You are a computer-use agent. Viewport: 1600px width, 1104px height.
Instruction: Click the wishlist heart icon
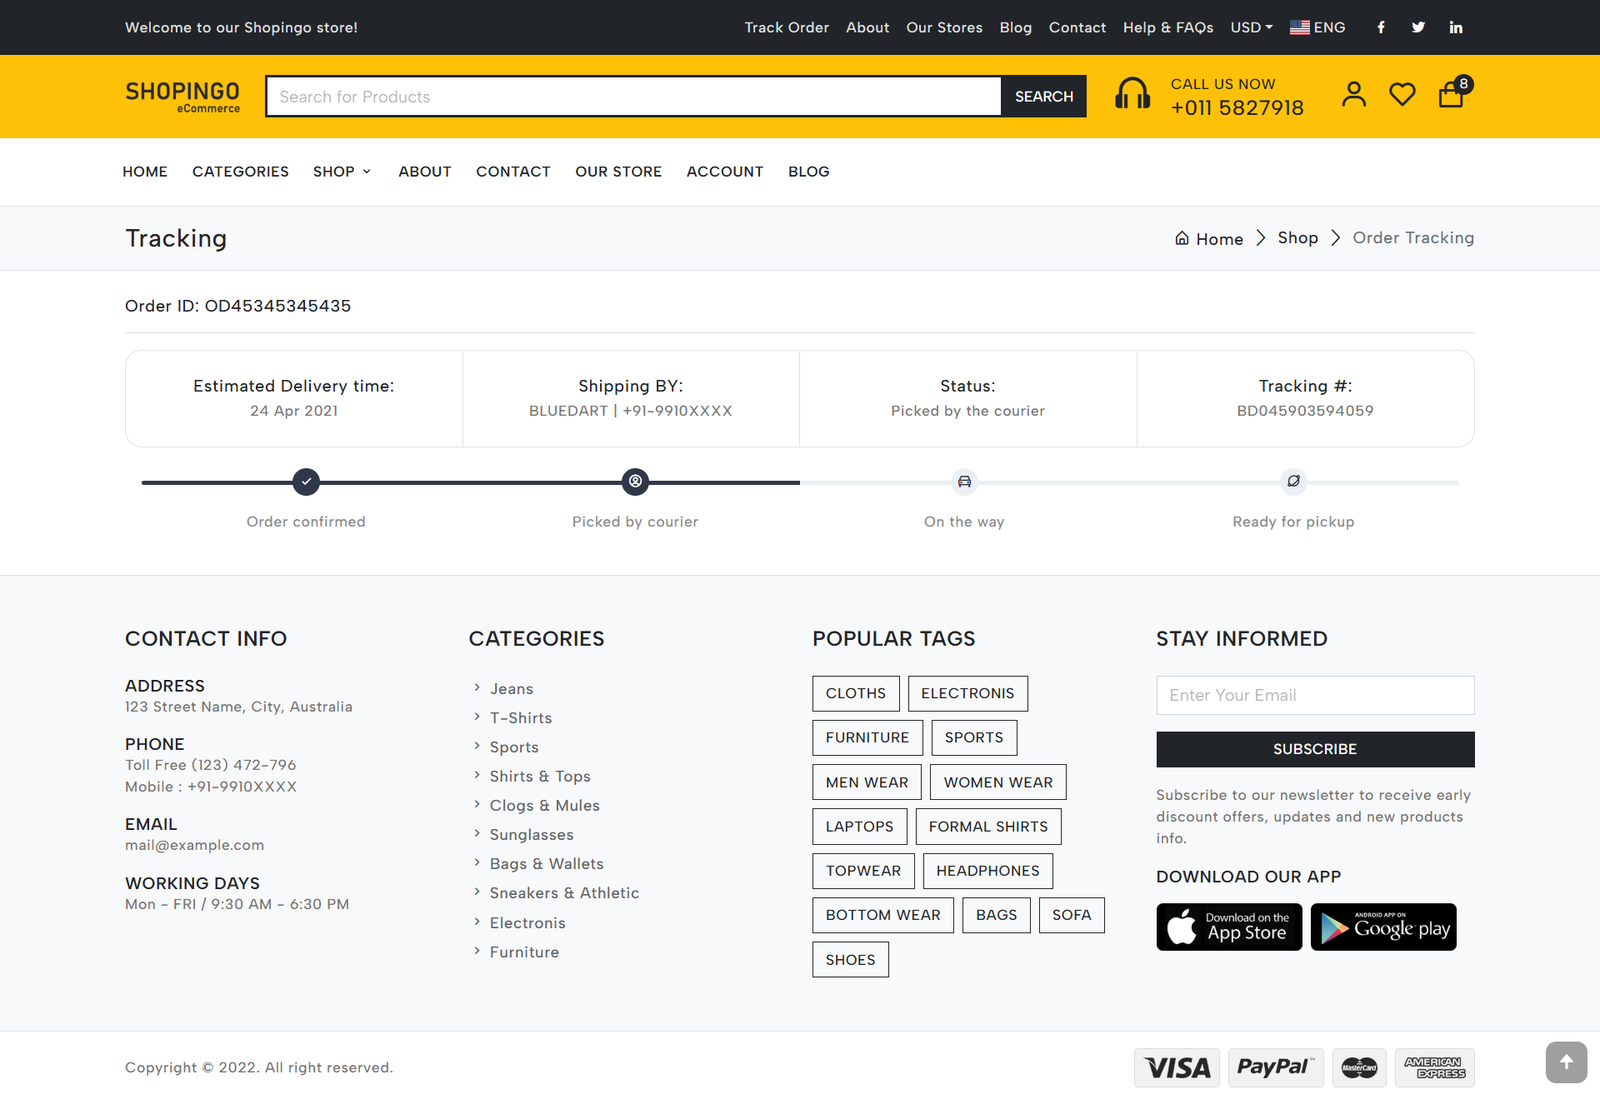1402,95
